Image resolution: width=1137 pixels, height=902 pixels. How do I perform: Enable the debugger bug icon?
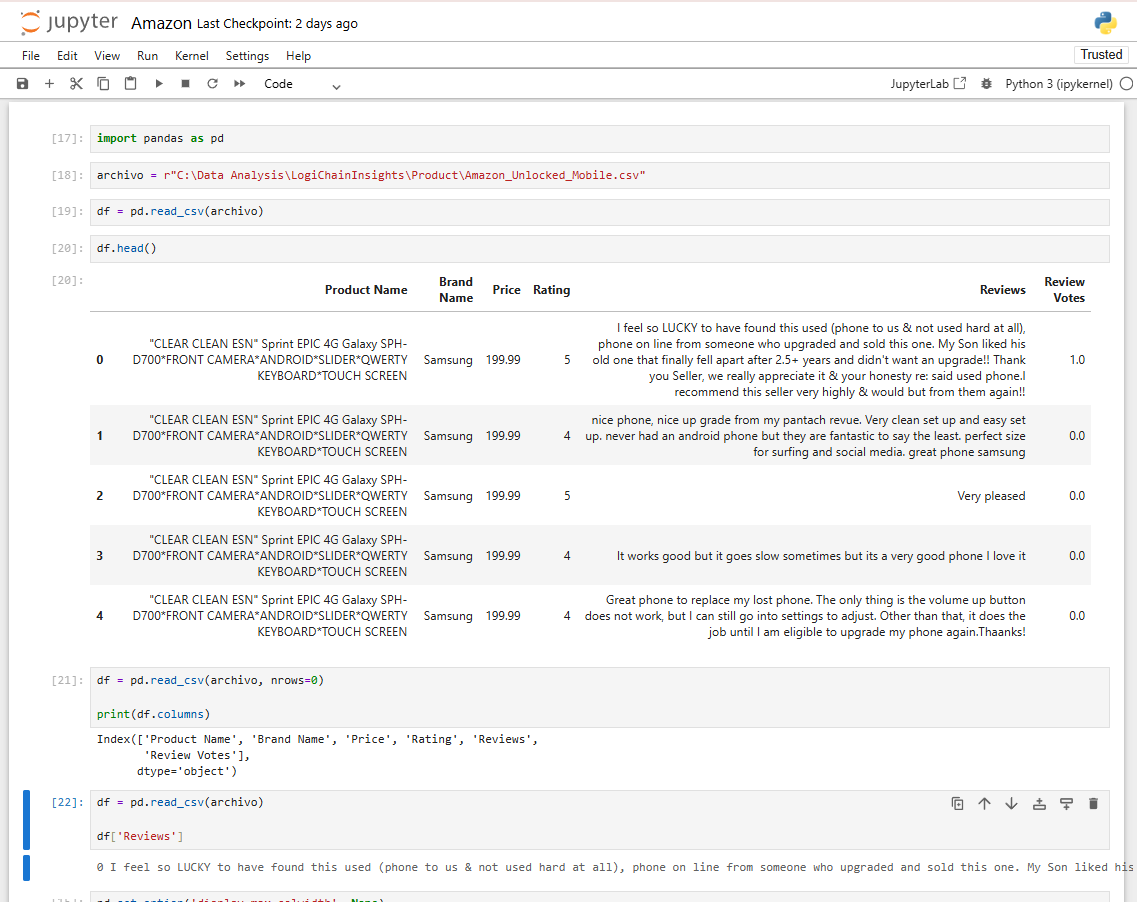(986, 83)
